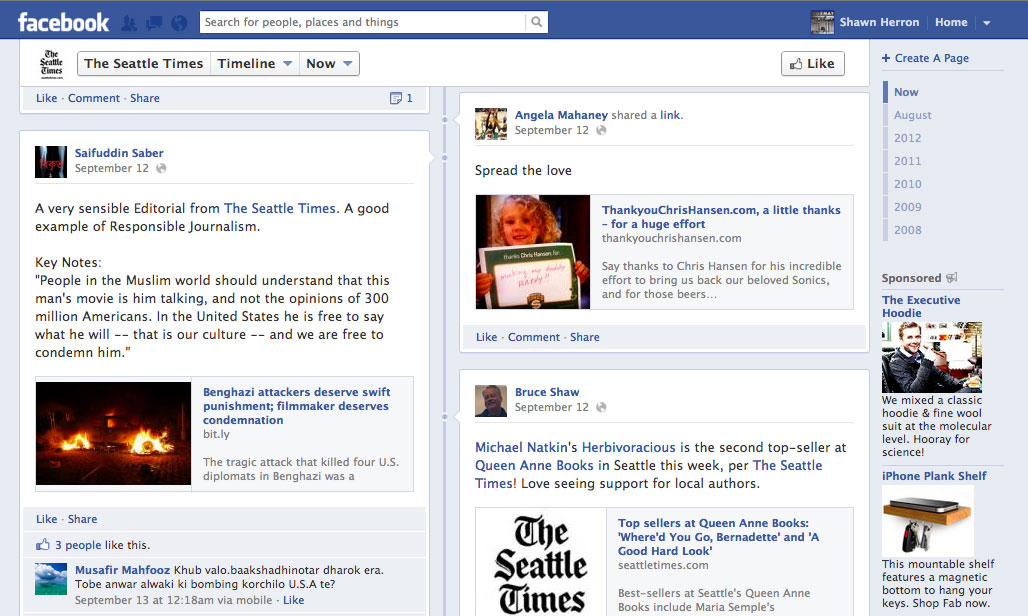Jump to 2009 in timeline
The image size is (1028, 616).
907,207
